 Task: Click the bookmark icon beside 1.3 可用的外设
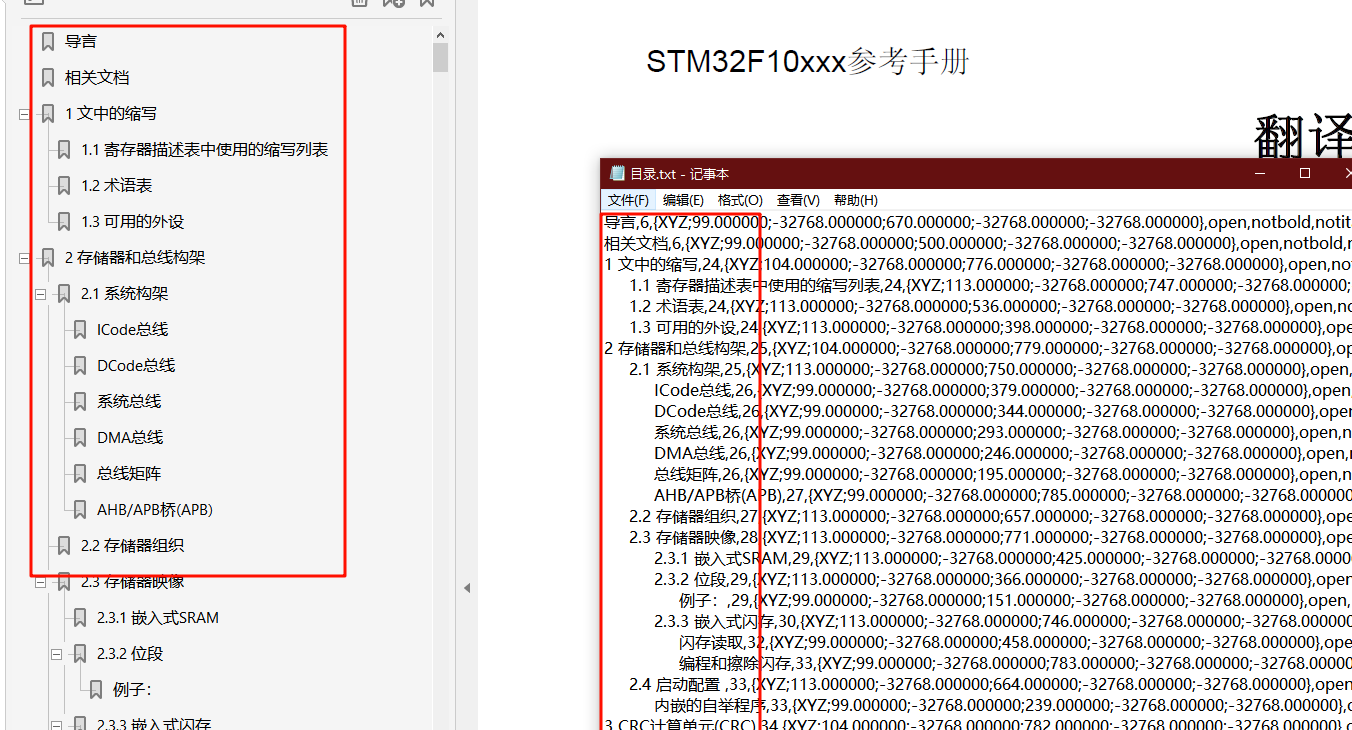64,222
